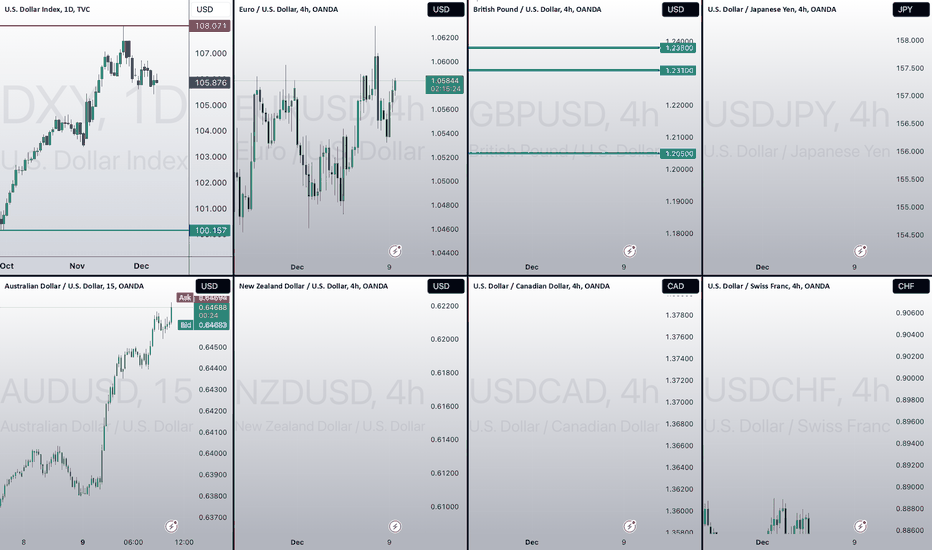Select the 1.23100 price line label on GBPUSD
Image resolution: width=932 pixels, height=550 pixels.
[678, 70]
